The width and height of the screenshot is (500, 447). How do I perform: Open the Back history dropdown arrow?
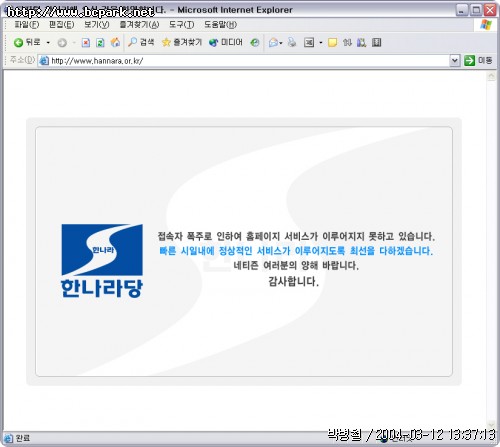(48, 42)
